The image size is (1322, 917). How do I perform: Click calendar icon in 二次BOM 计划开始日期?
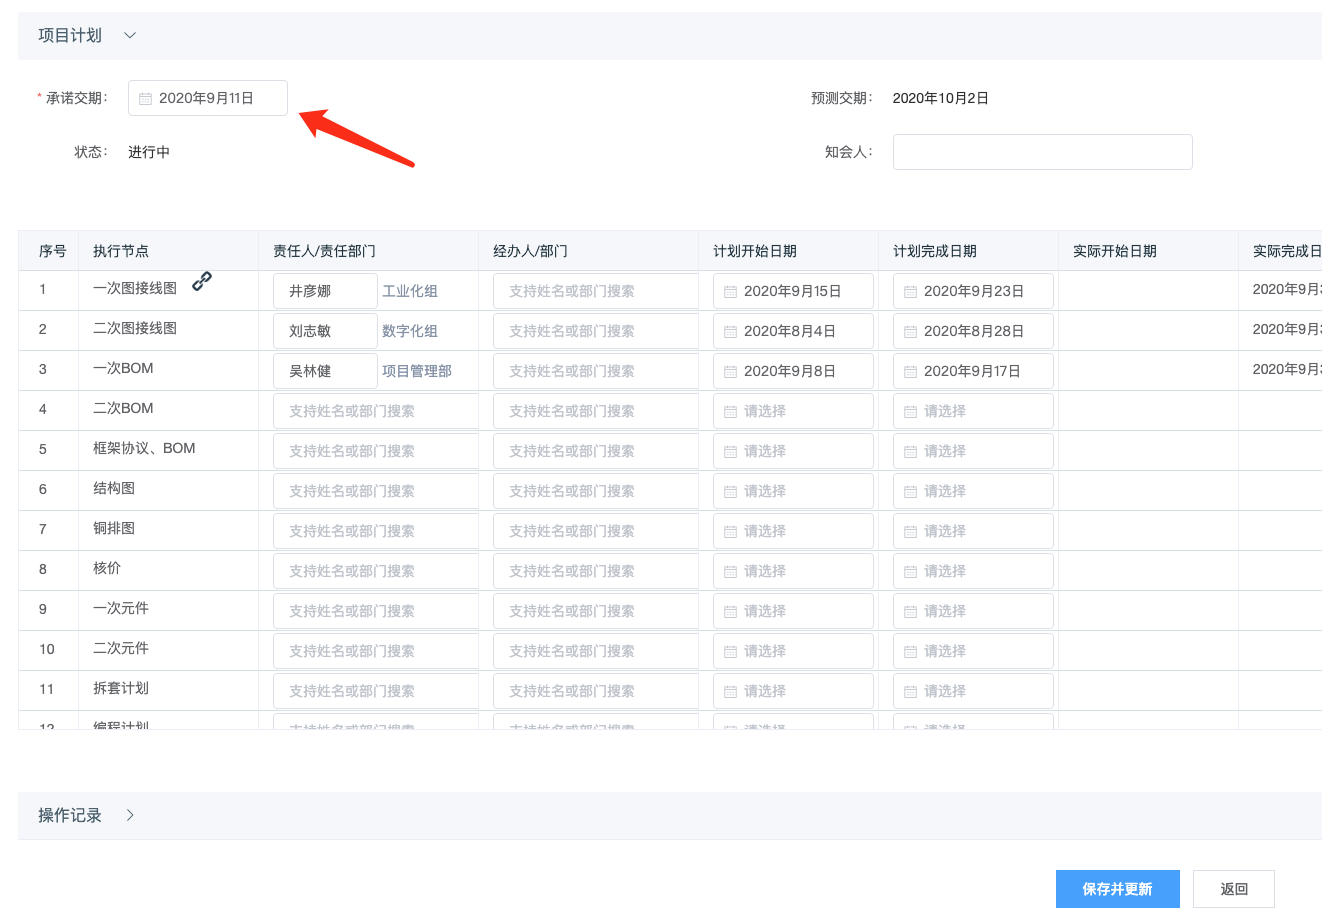[730, 412]
